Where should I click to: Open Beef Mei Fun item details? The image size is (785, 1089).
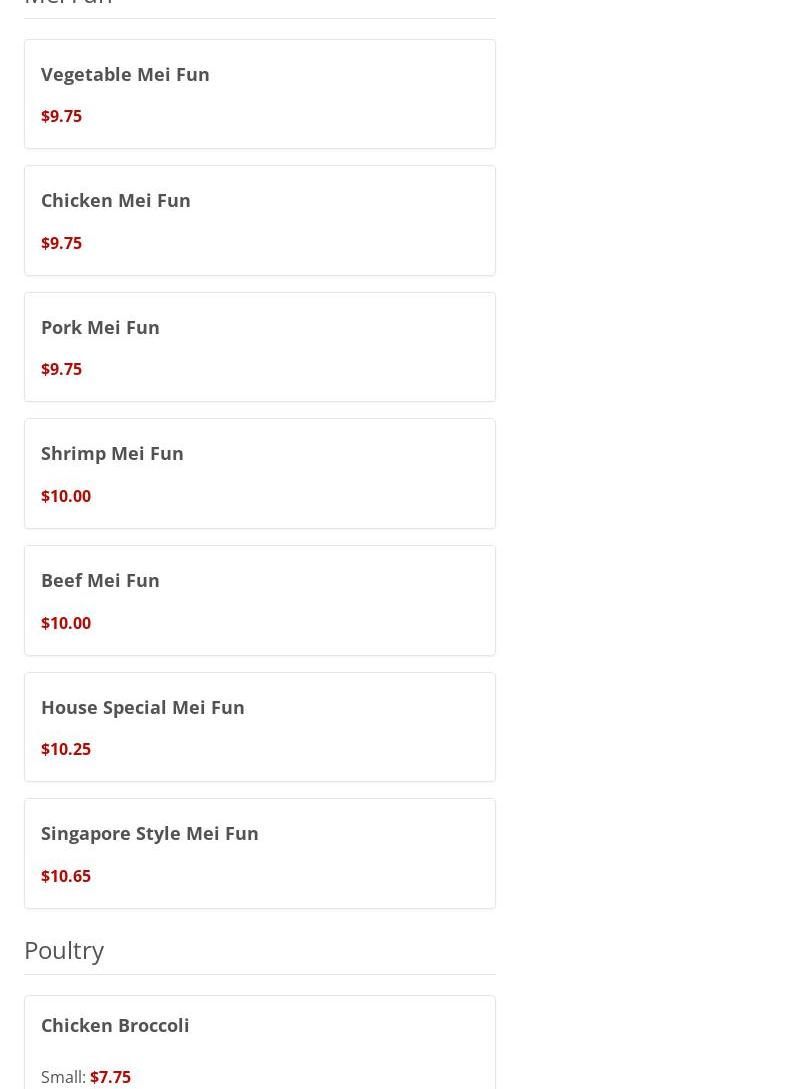pyautogui.click(x=100, y=580)
